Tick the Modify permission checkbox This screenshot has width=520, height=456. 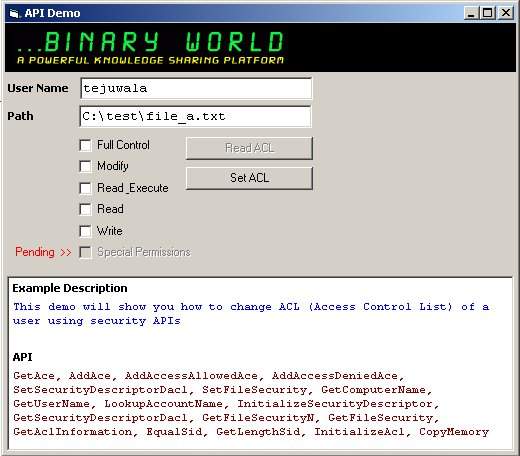(x=85, y=166)
